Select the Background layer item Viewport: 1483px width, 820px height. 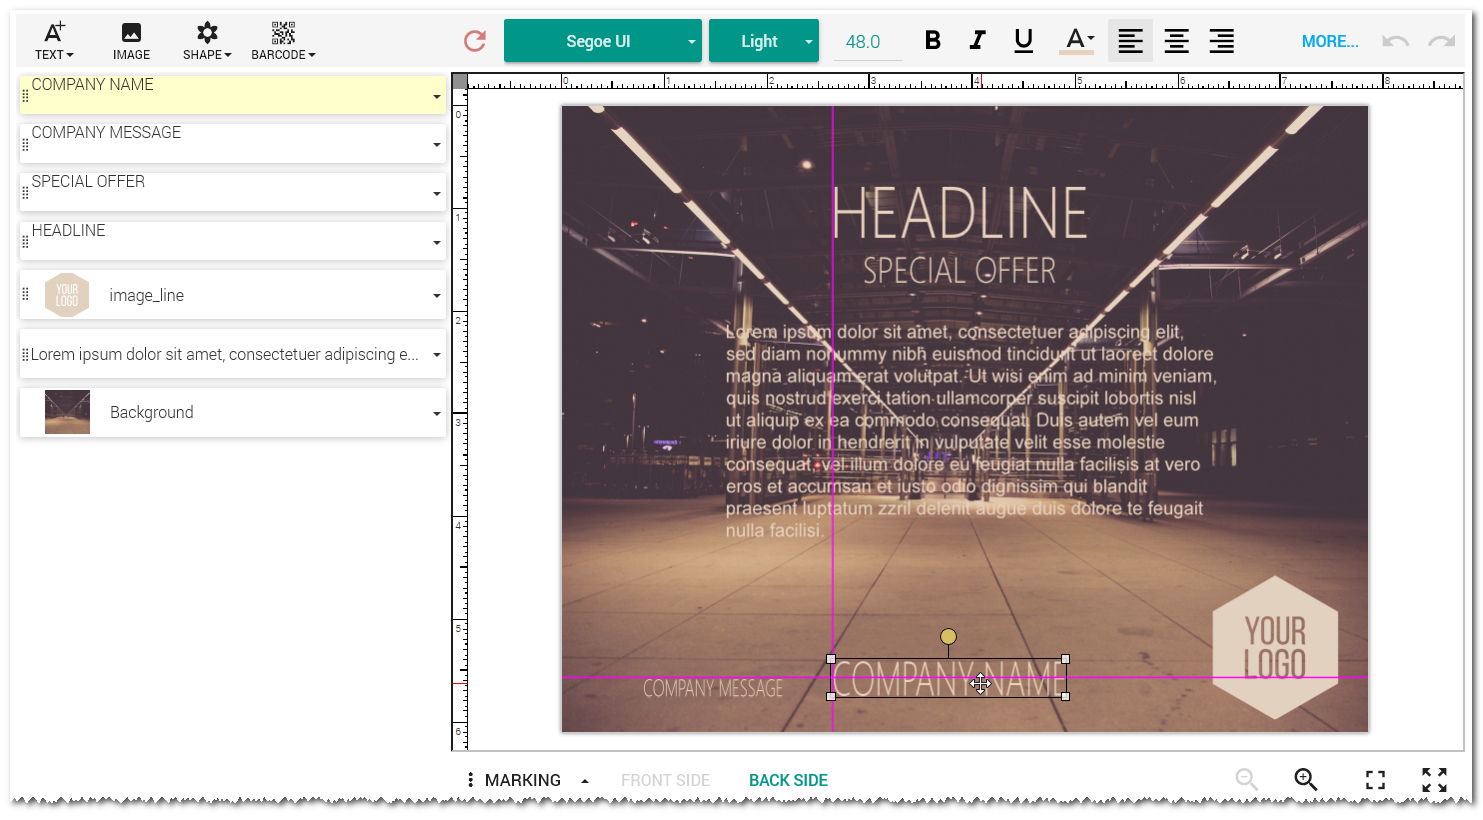(x=232, y=412)
